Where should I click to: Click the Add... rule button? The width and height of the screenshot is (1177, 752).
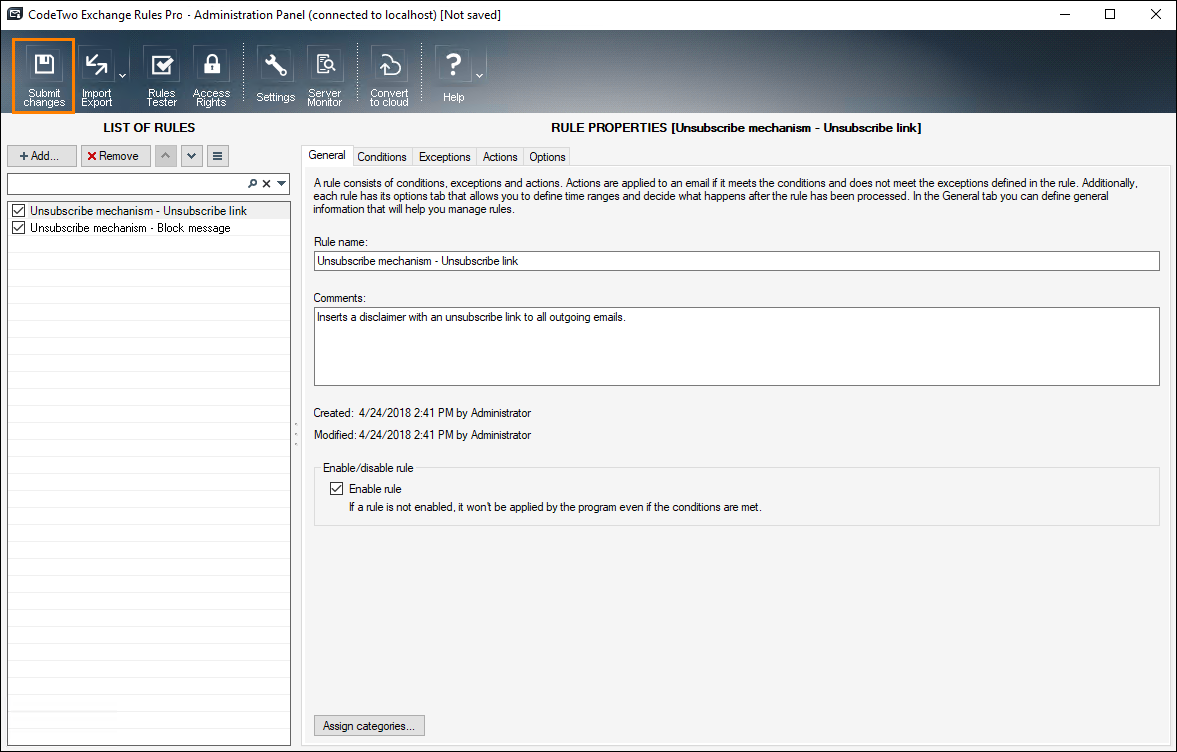(x=42, y=156)
